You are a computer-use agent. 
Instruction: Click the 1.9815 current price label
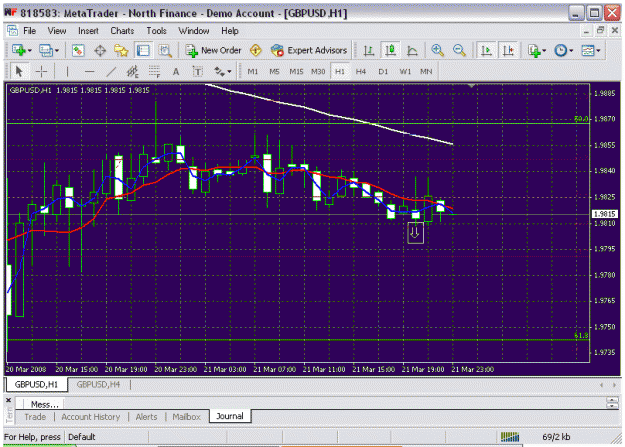(605, 214)
